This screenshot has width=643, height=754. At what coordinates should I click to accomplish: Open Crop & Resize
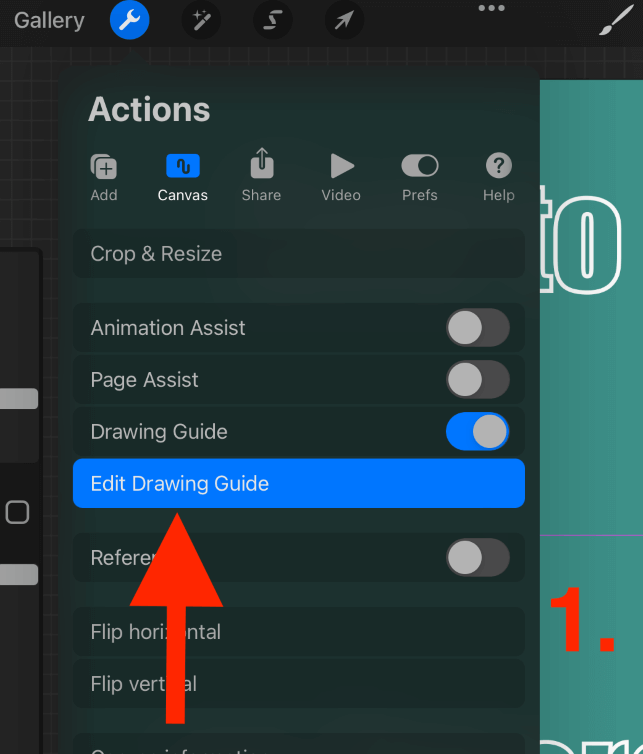(299, 253)
